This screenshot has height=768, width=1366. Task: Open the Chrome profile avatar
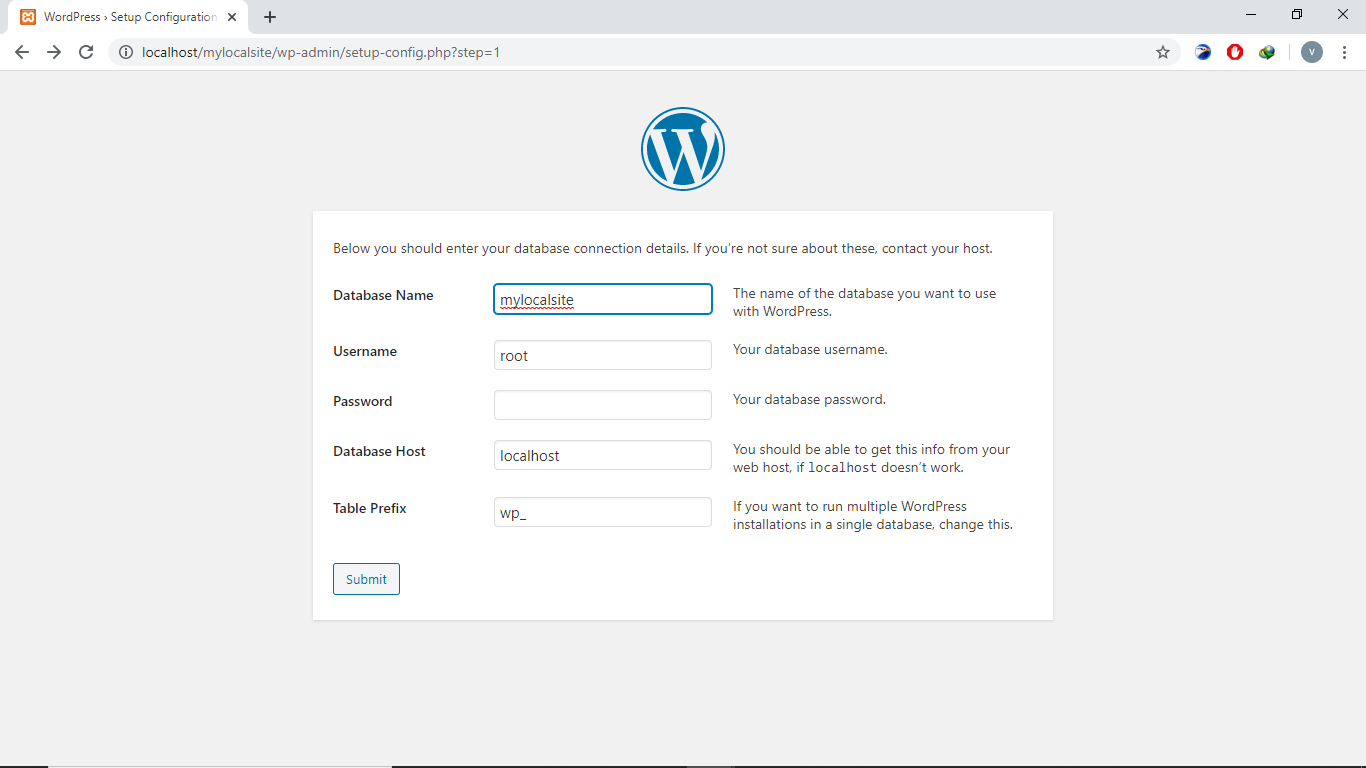click(1312, 52)
